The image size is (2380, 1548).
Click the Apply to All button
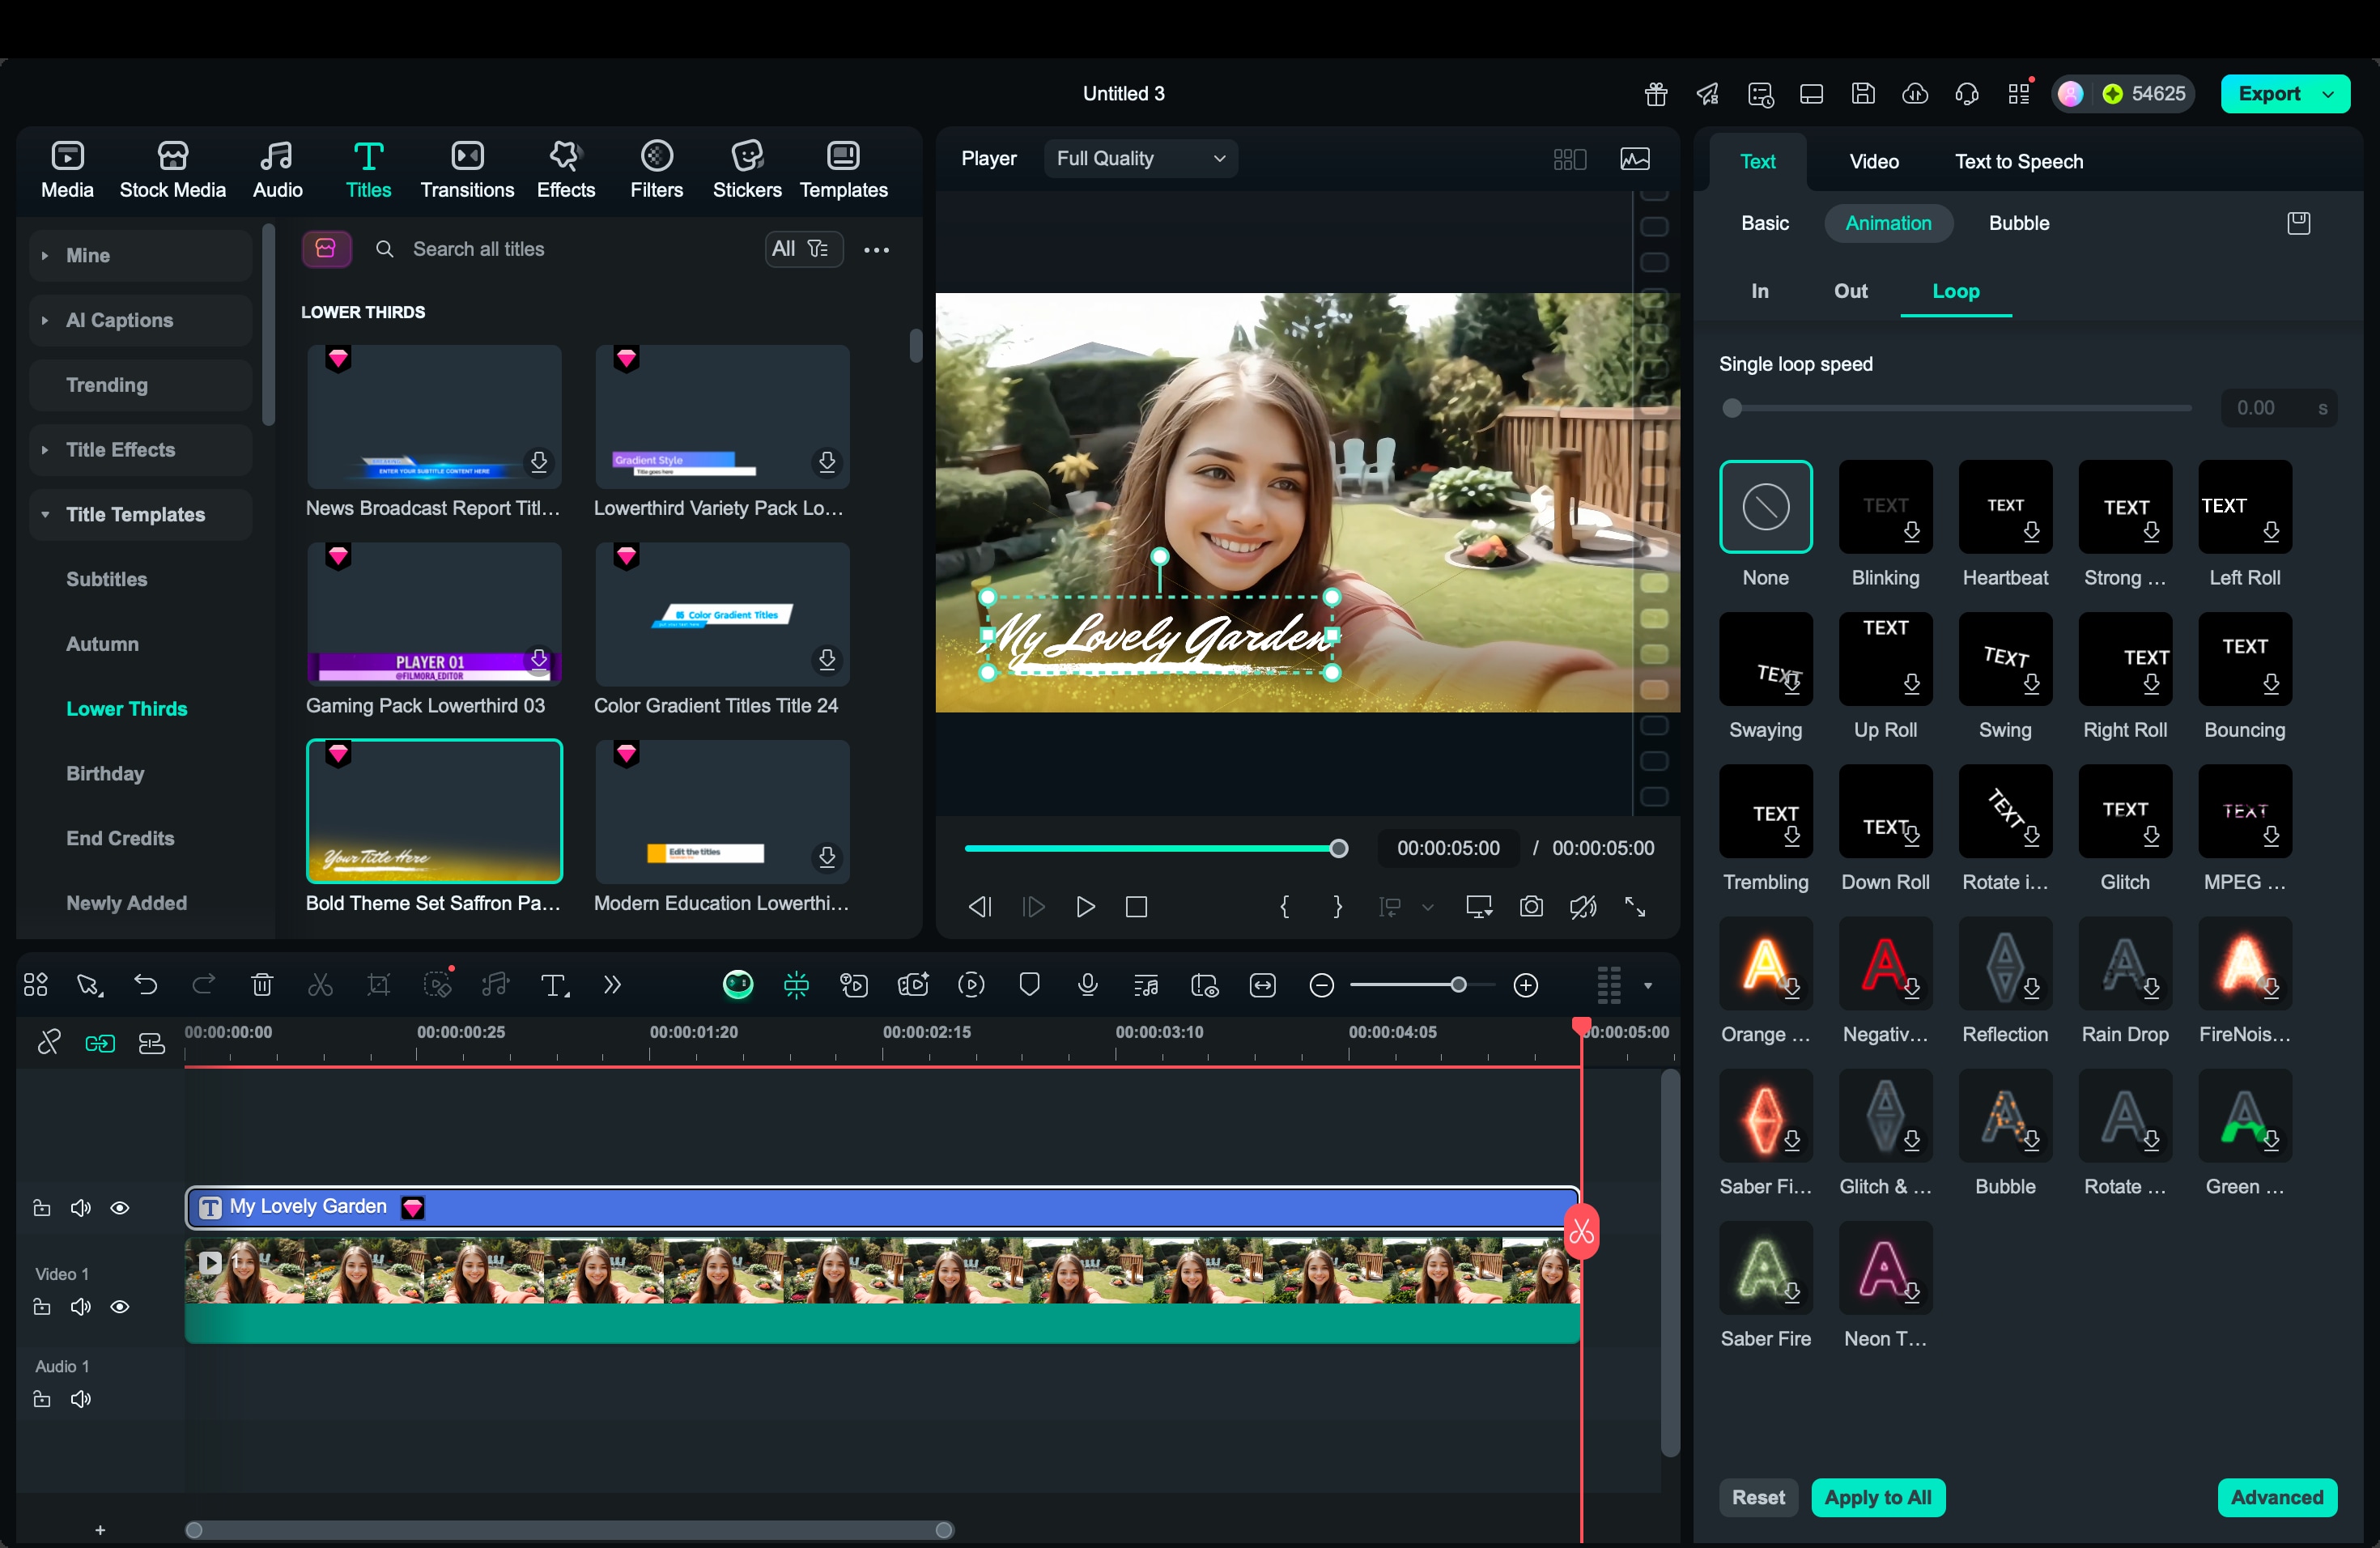(1877, 1497)
